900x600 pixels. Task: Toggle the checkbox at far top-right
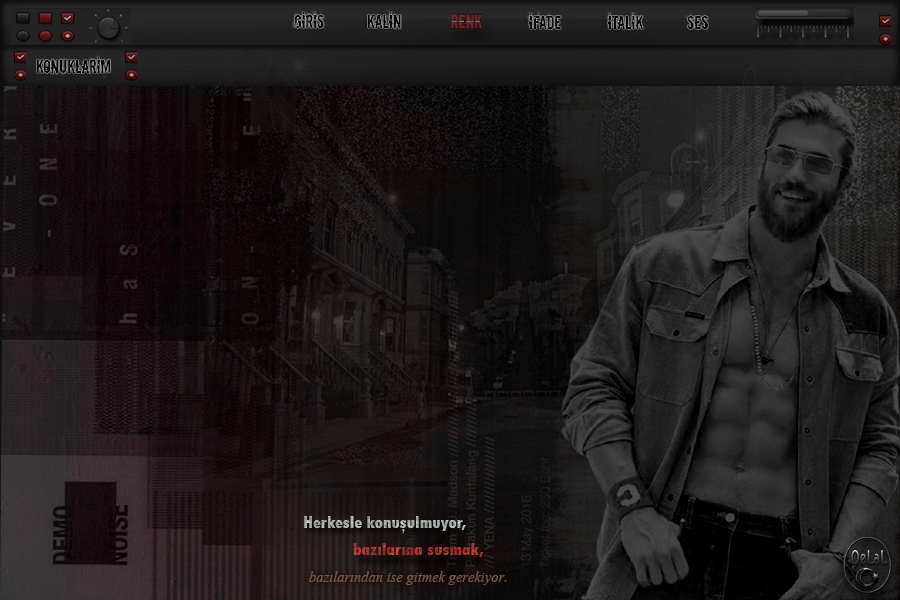885,20
